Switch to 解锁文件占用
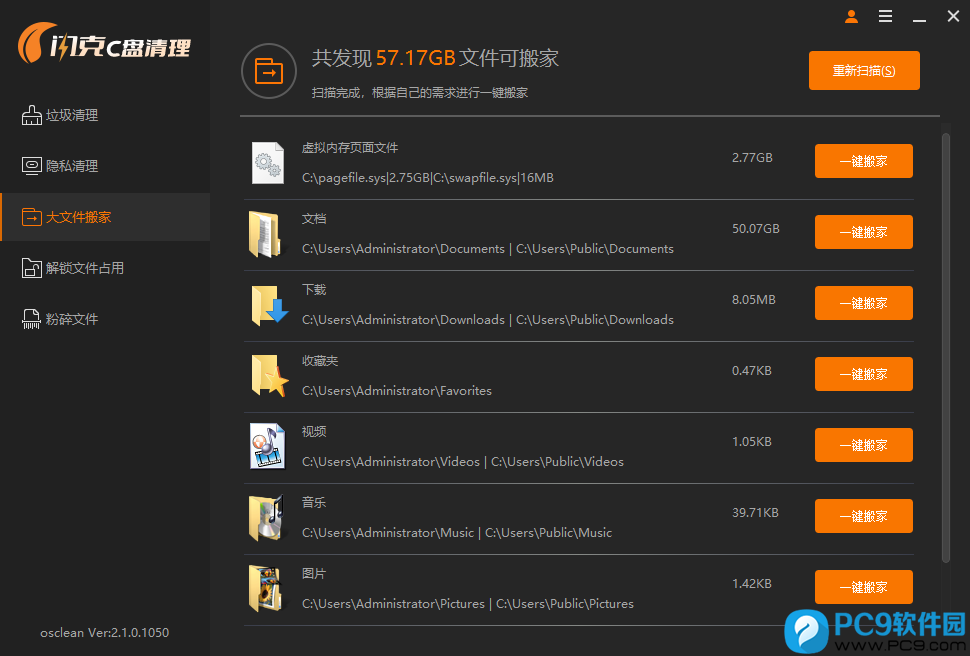The width and height of the screenshot is (970, 656). coord(105,268)
